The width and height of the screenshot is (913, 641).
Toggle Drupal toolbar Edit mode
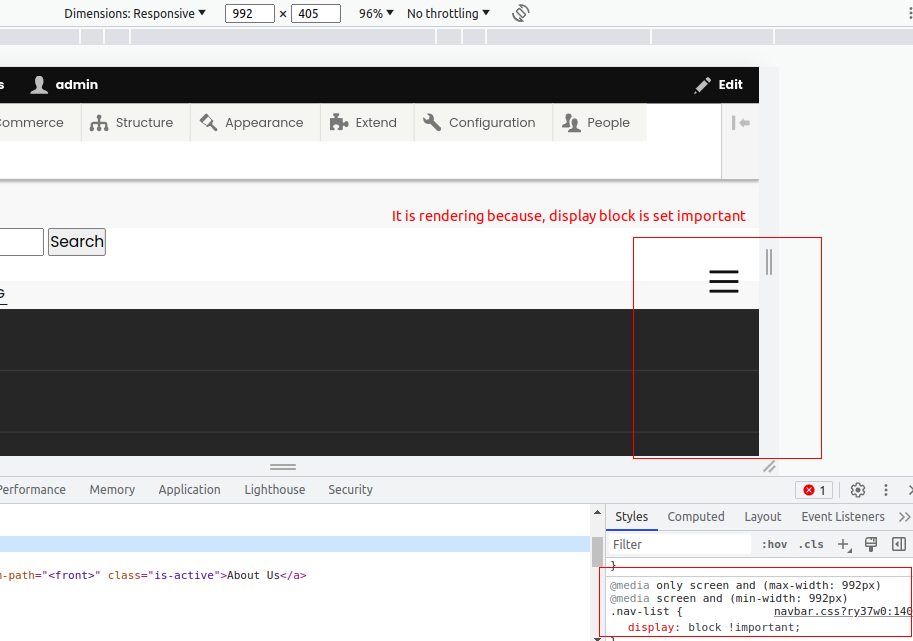[x=719, y=85]
